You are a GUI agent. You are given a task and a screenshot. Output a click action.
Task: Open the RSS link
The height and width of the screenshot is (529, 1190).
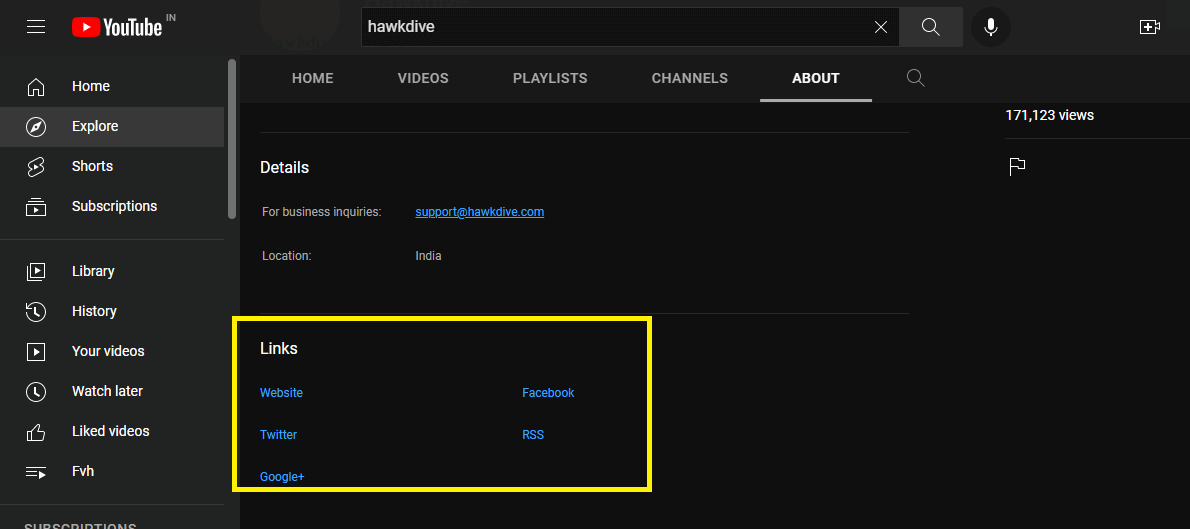(x=533, y=435)
